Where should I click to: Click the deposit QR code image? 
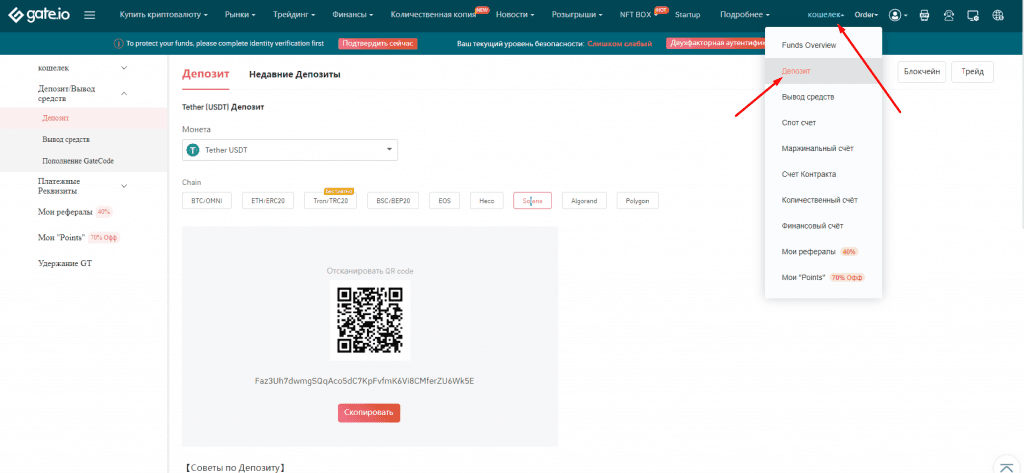(x=370, y=319)
